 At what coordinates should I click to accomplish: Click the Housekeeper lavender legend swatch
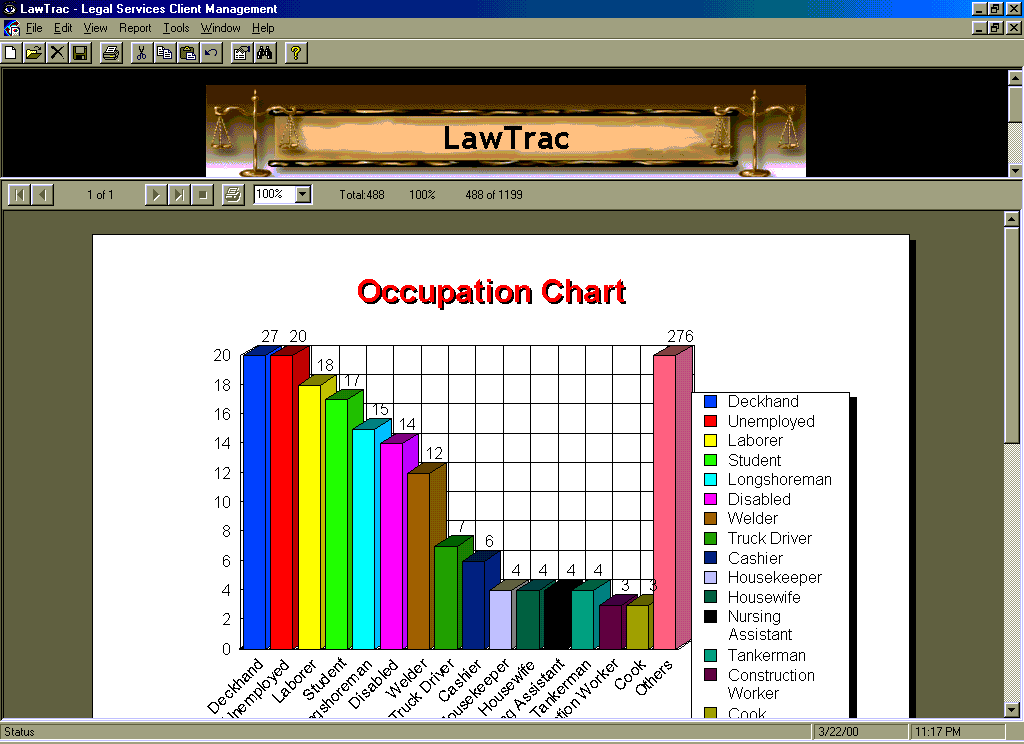(711, 577)
